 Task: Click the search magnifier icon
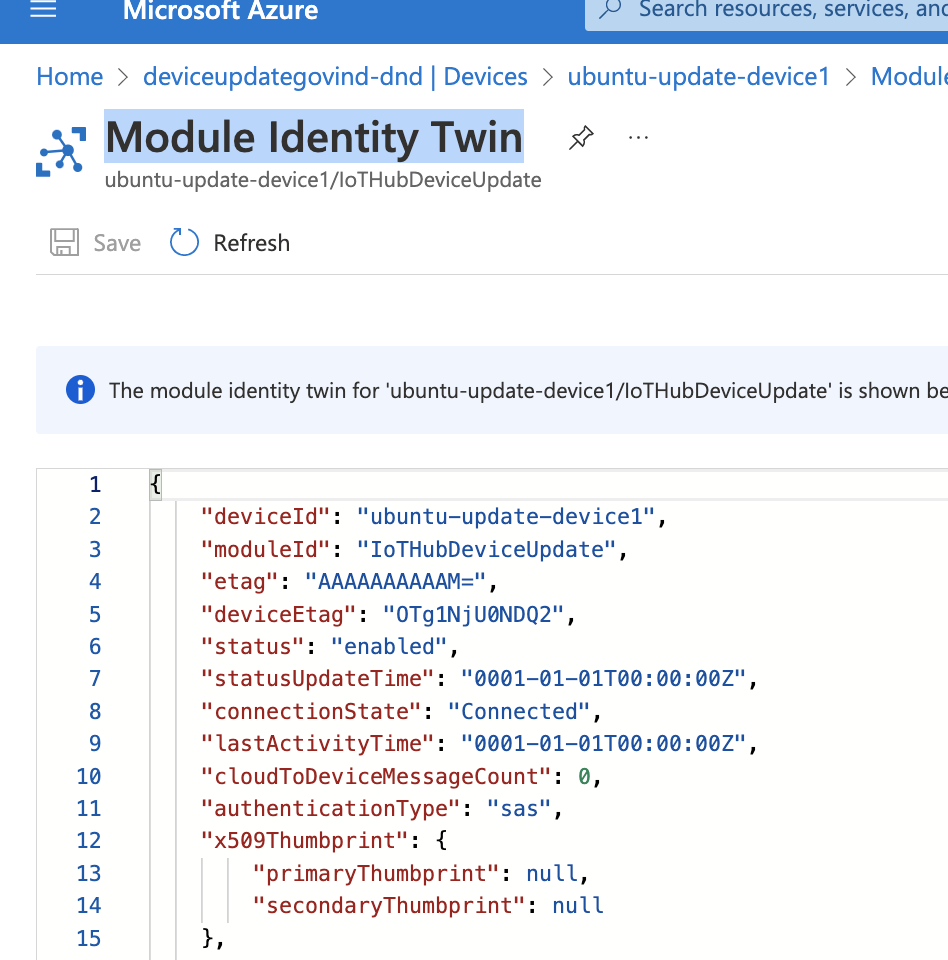click(x=610, y=9)
